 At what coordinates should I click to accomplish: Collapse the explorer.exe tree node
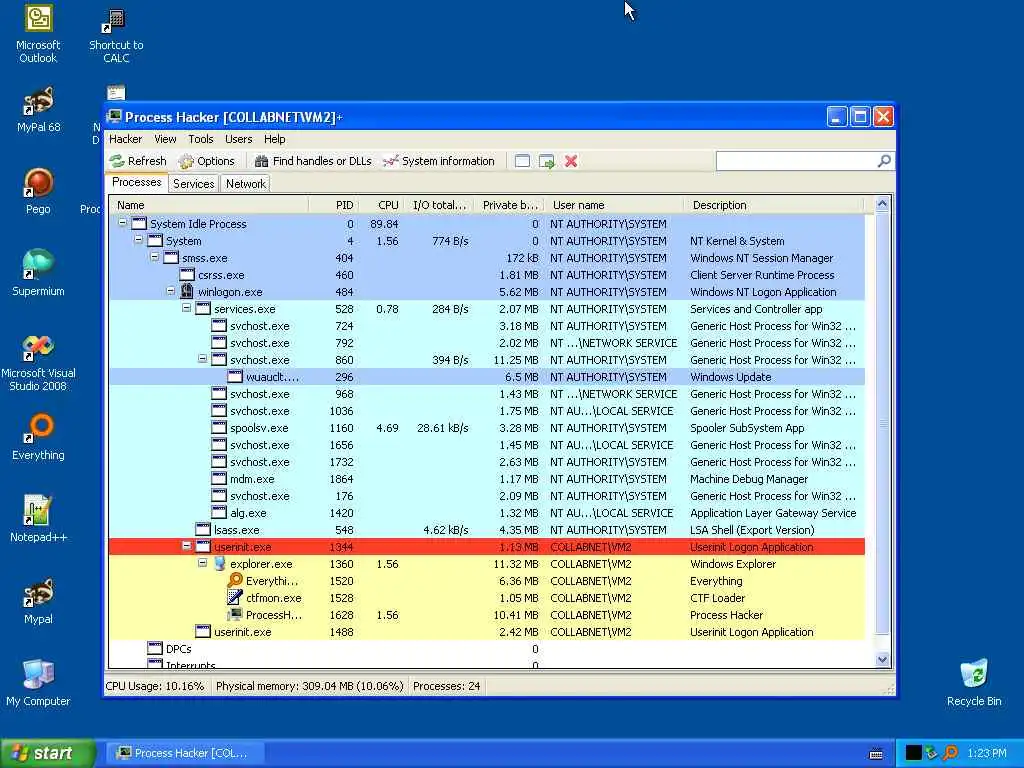(x=202, y=562)
